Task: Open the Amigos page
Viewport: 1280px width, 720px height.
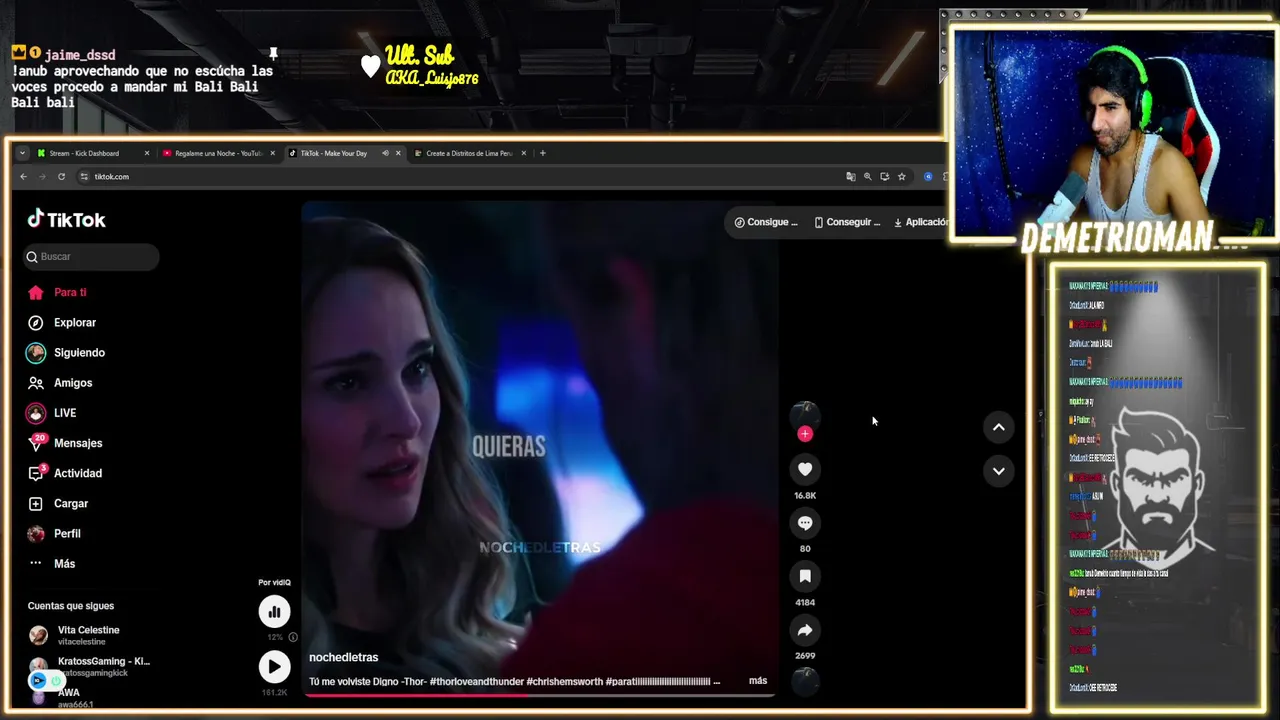Action: point(72,383)
